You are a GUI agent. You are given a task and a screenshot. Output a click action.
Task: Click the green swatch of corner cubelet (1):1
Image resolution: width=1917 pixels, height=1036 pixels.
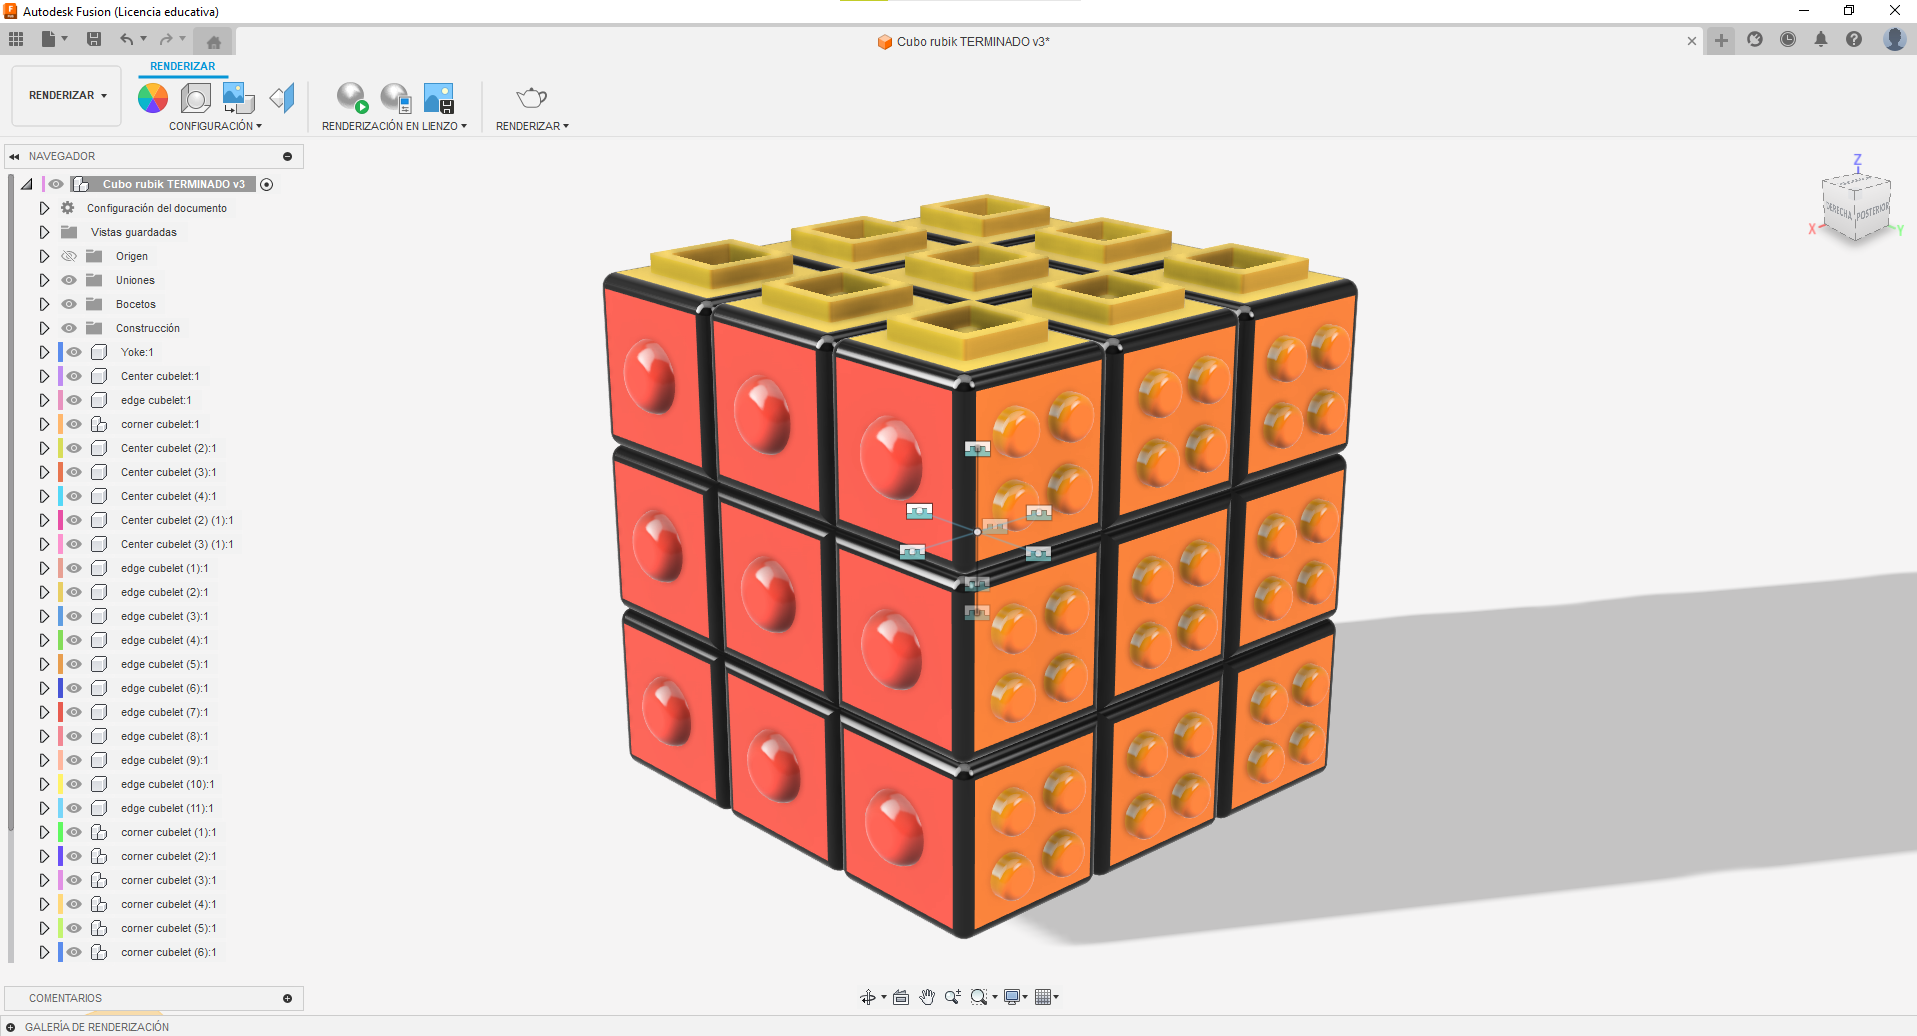tap(60, 832)
